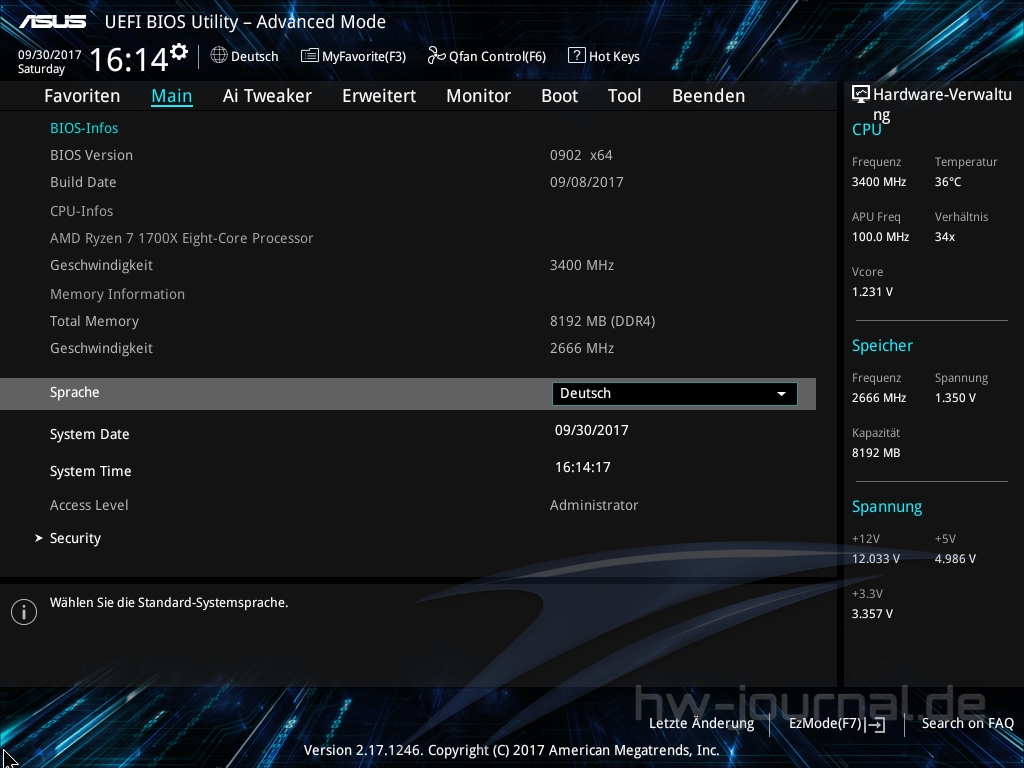
Task: Click the System Time label
Action: [91, 472]
